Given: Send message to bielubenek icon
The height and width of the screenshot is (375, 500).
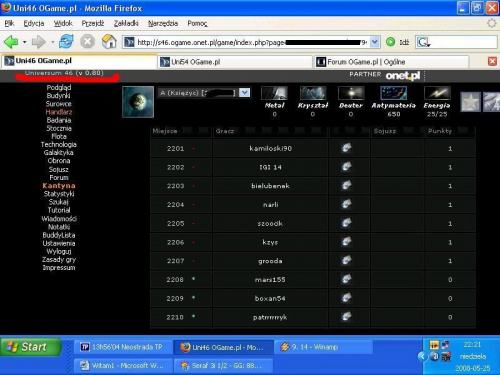Looking at the screenshot, I should point(347,185).
